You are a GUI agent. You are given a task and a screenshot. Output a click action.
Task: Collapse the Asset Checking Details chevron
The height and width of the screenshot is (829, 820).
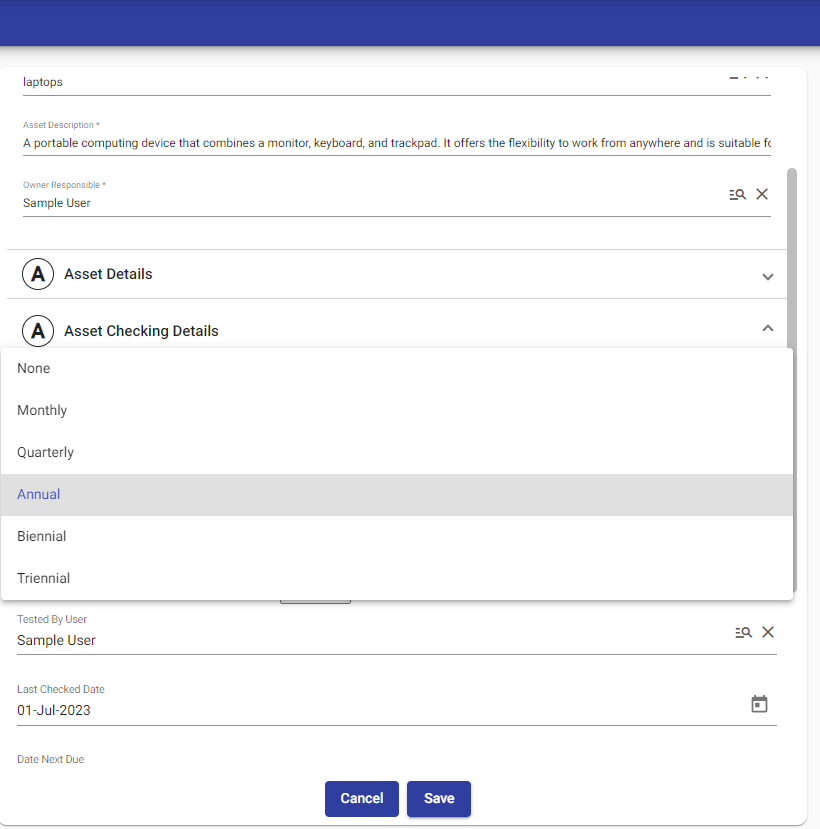click(767, 328)
